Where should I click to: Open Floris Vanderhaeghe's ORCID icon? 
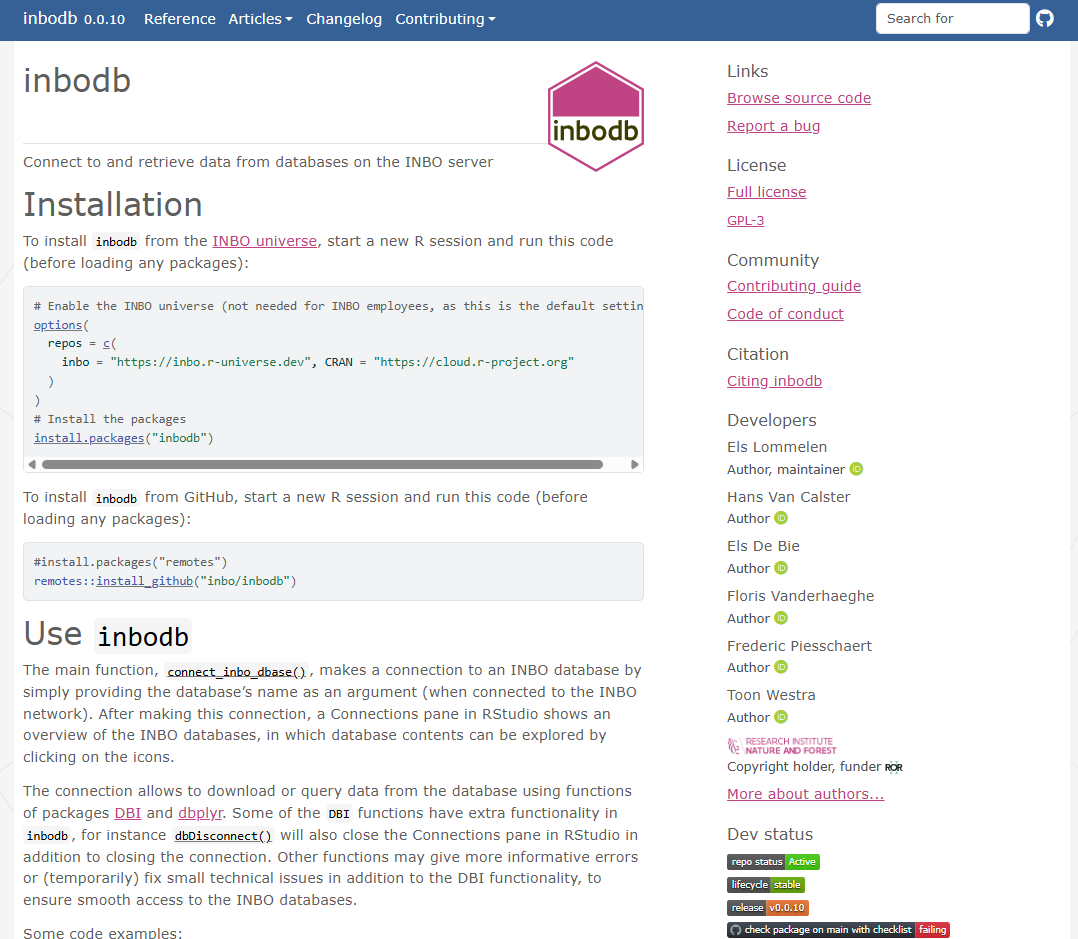tap(781, 618)
